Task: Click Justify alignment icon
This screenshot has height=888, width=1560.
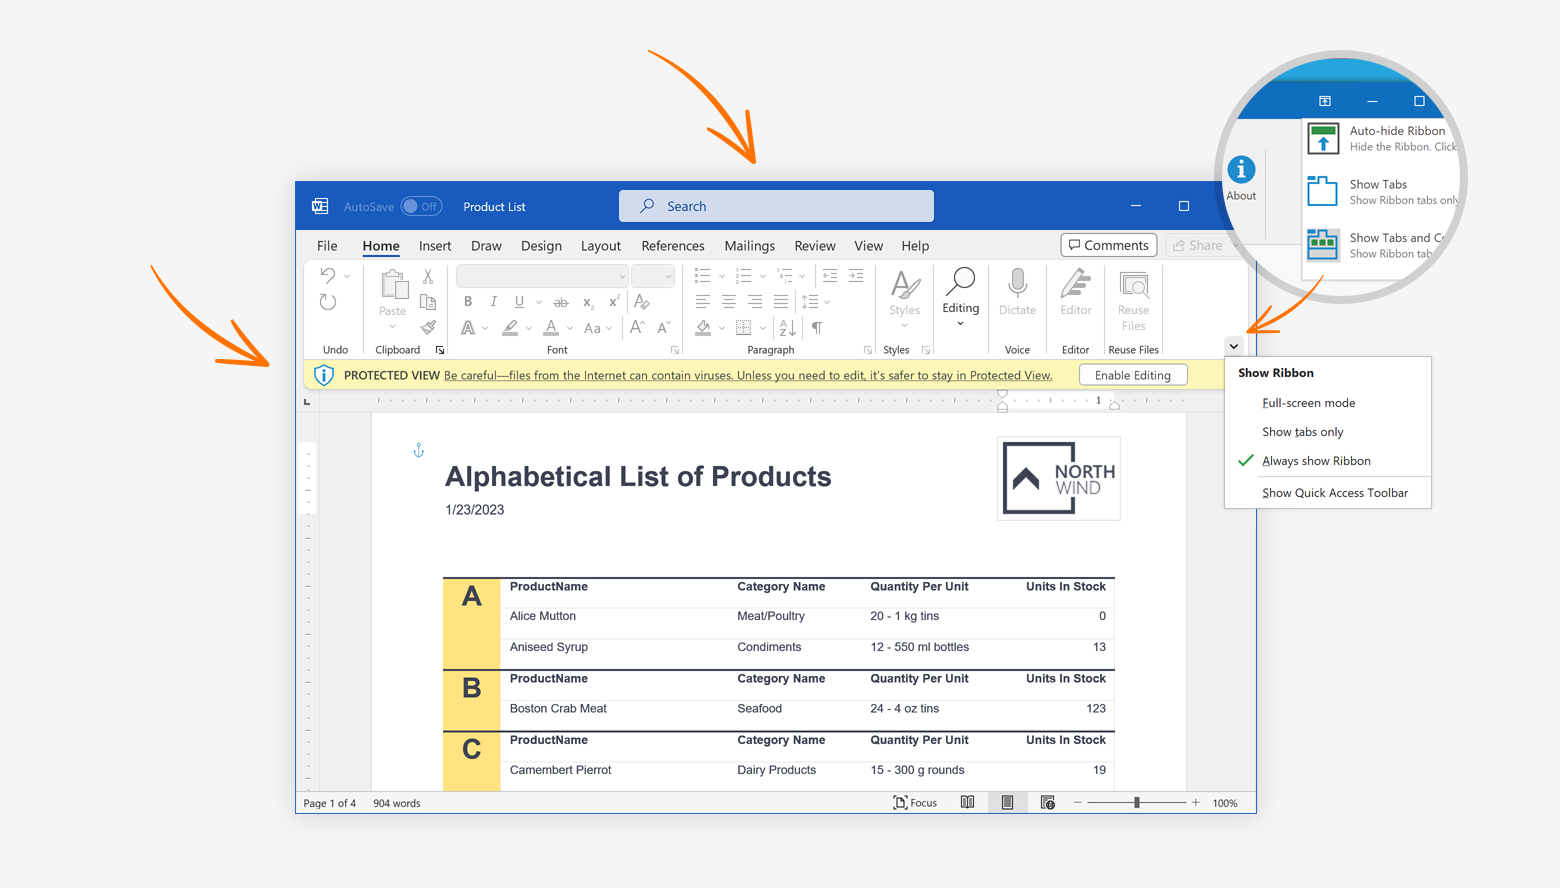Action: 781,301
